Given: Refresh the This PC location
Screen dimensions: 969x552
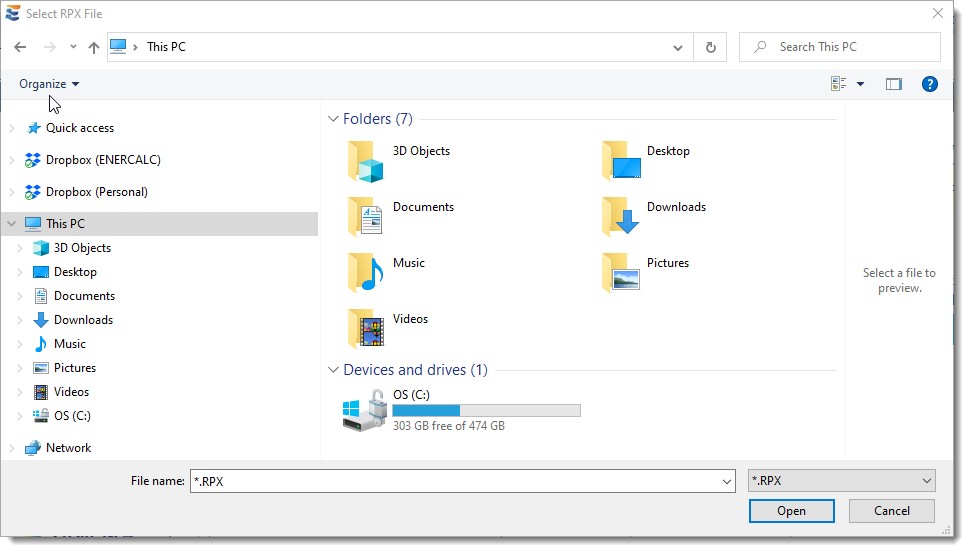Looking at the screenshot, I should (x=710, y=47).
